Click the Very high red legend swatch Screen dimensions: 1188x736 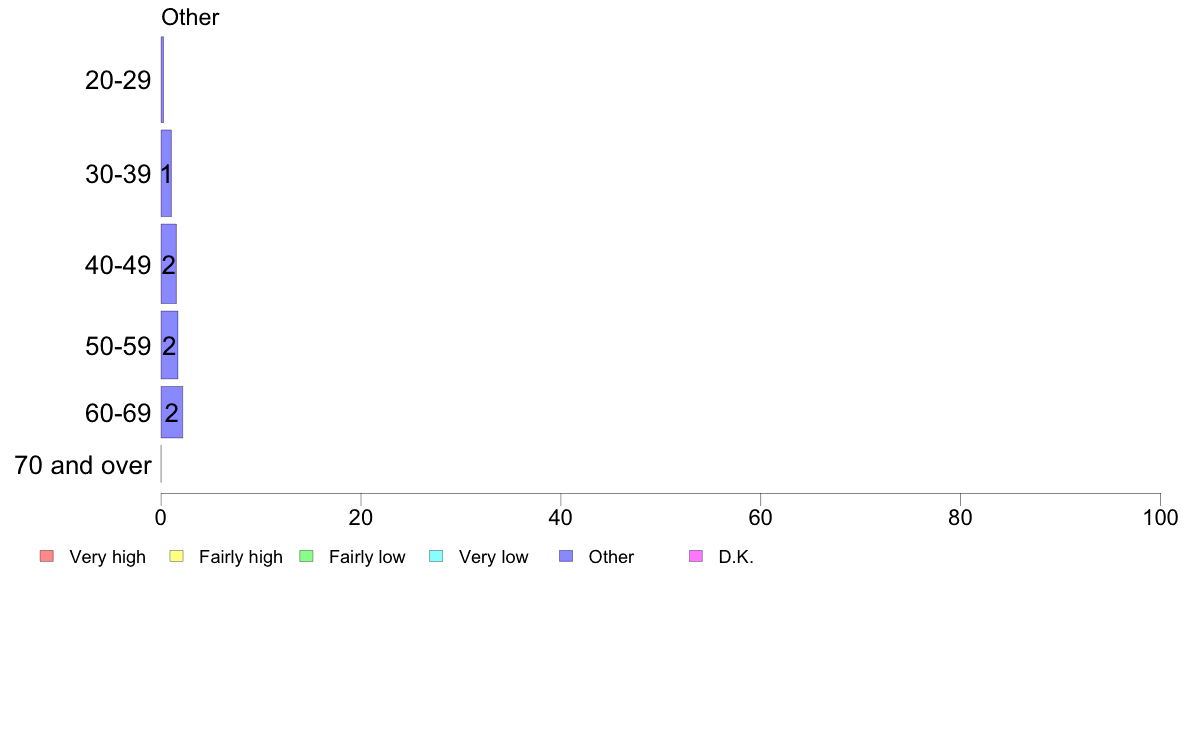click(47, 556)
